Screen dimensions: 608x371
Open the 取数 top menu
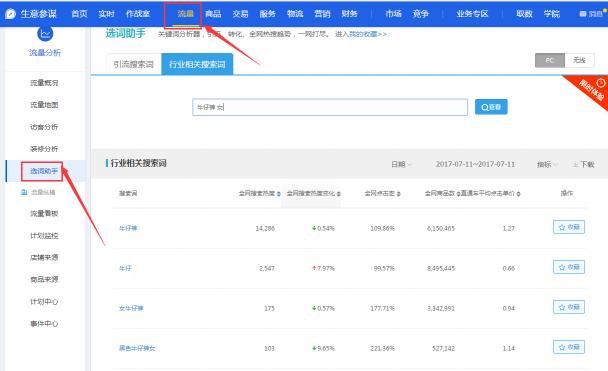click(x=524, y=14)
